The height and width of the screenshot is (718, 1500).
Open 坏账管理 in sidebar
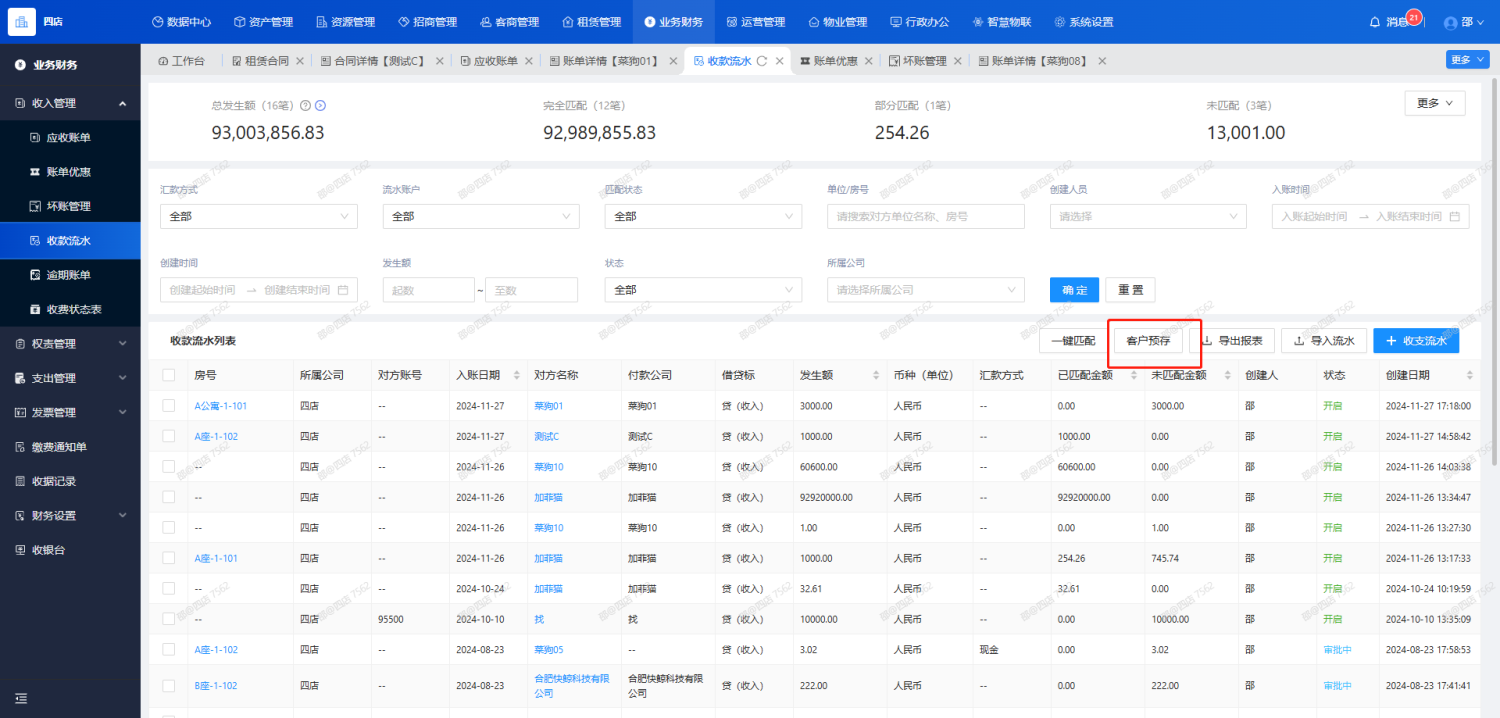(x=70, y=206)
